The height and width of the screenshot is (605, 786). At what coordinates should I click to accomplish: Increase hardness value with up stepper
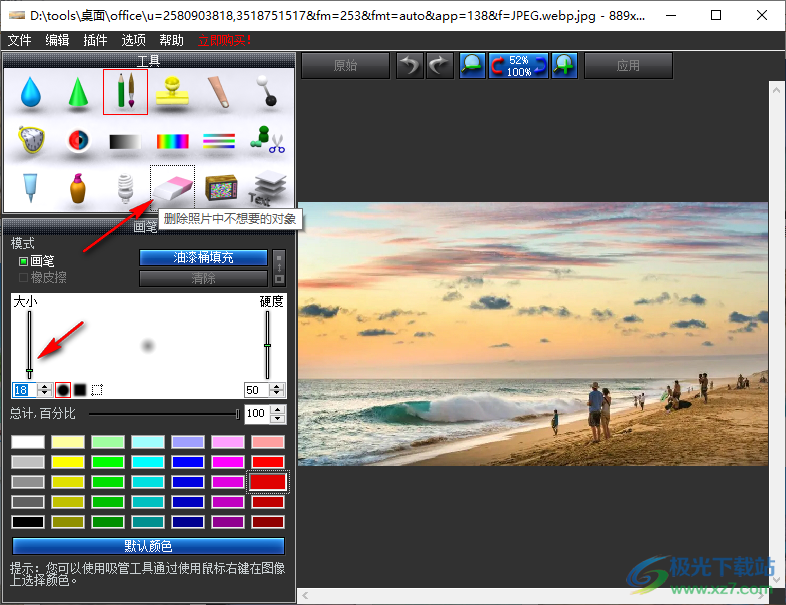pyautogui.click(x=277, y=386)
